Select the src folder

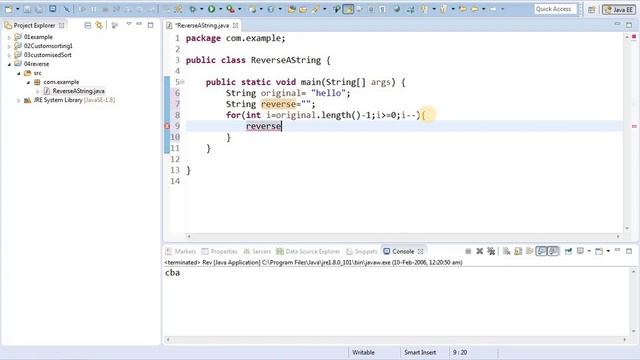click(x=37, y=73)
